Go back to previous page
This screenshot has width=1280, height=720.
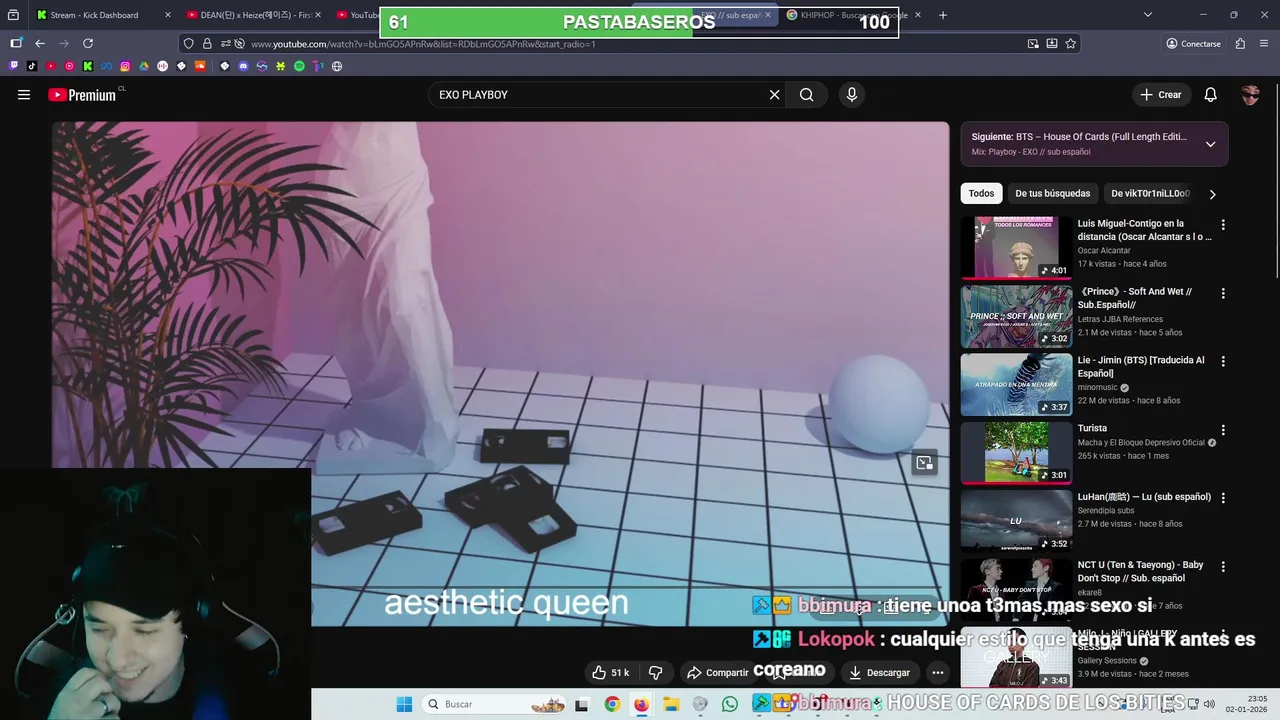(40, 43)
